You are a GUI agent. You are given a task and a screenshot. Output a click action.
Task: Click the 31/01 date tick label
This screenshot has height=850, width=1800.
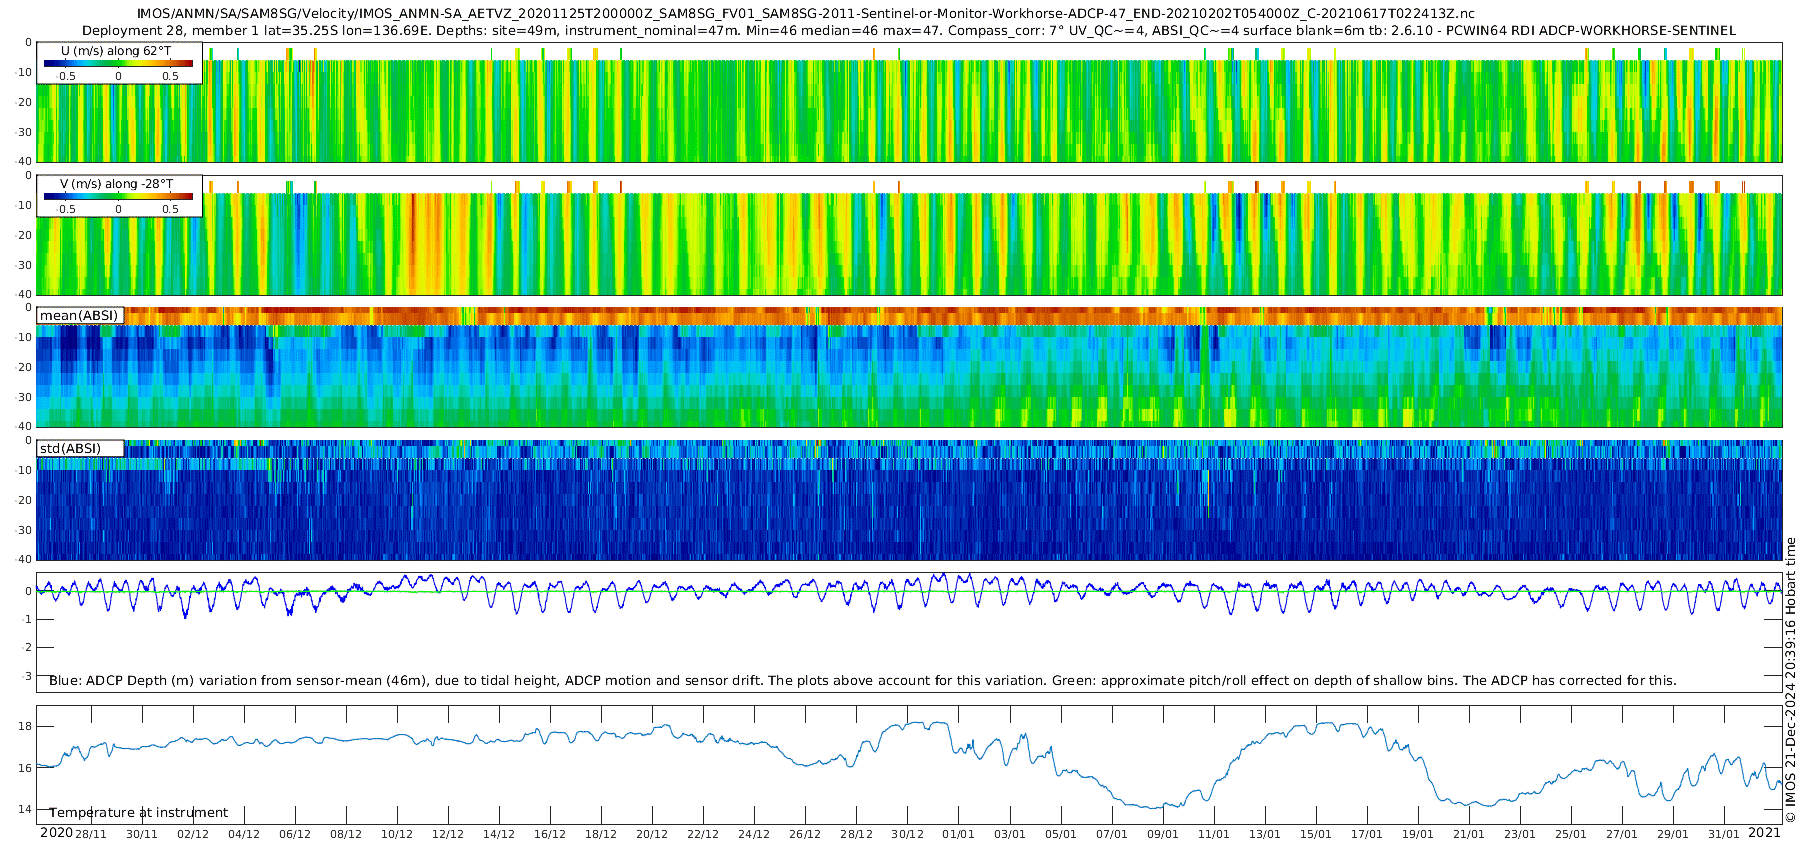click(x=1723, y=835)
